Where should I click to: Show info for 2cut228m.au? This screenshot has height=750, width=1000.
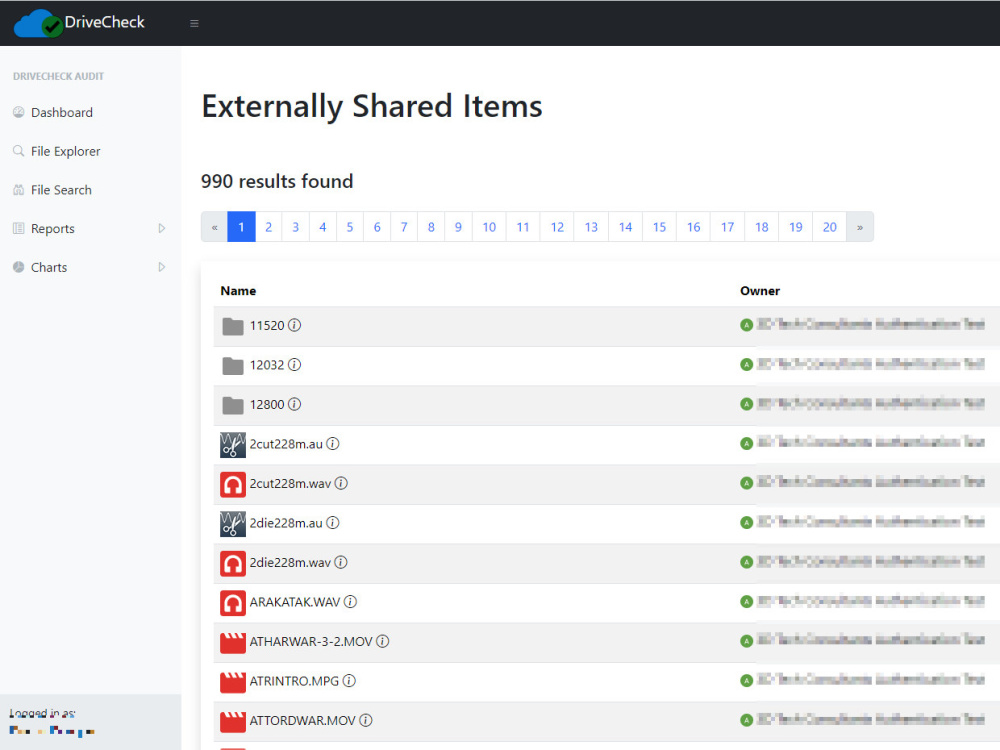coord(333,444)
